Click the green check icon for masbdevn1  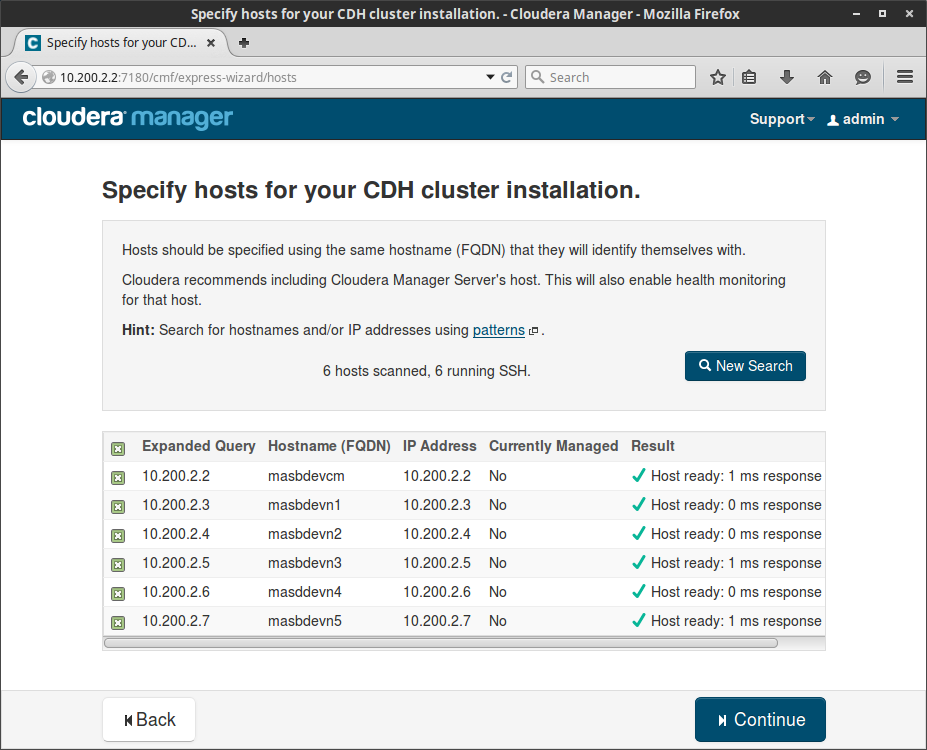coord(638,504)
